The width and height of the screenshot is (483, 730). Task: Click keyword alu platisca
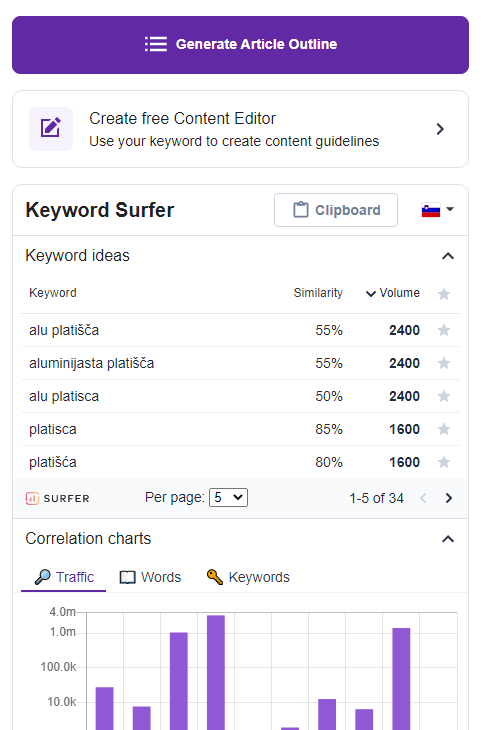coord(64,396)
